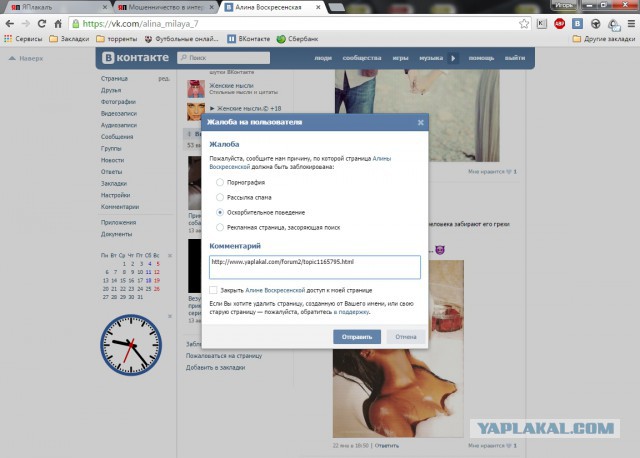This screenshot has width=640, height=458.
Task: Click the Отправить button
Action: click(x=357, y=337)
